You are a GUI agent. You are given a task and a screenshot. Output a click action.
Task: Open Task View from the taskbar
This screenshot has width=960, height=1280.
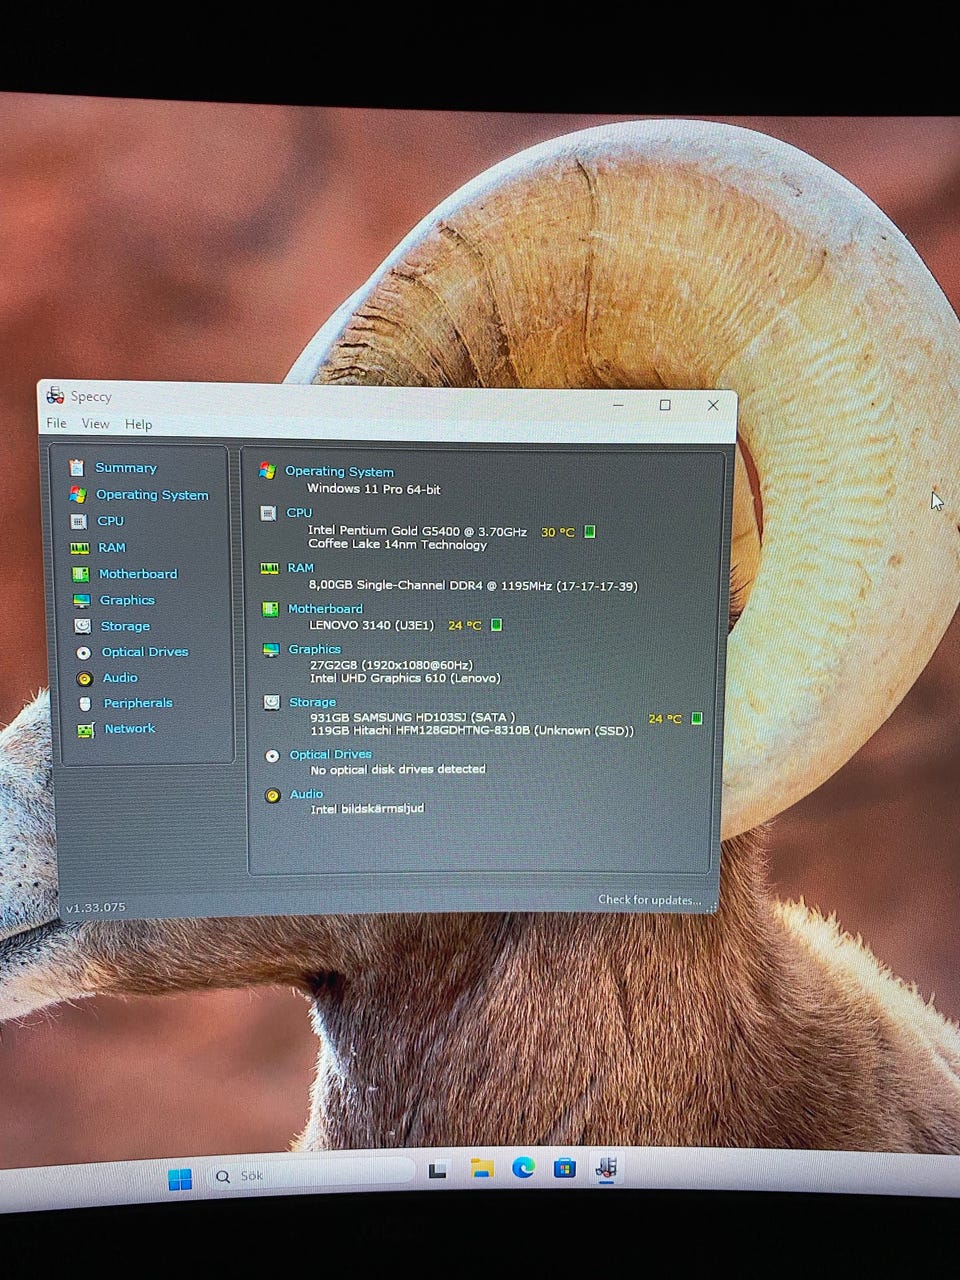[x=438, y=1171]
